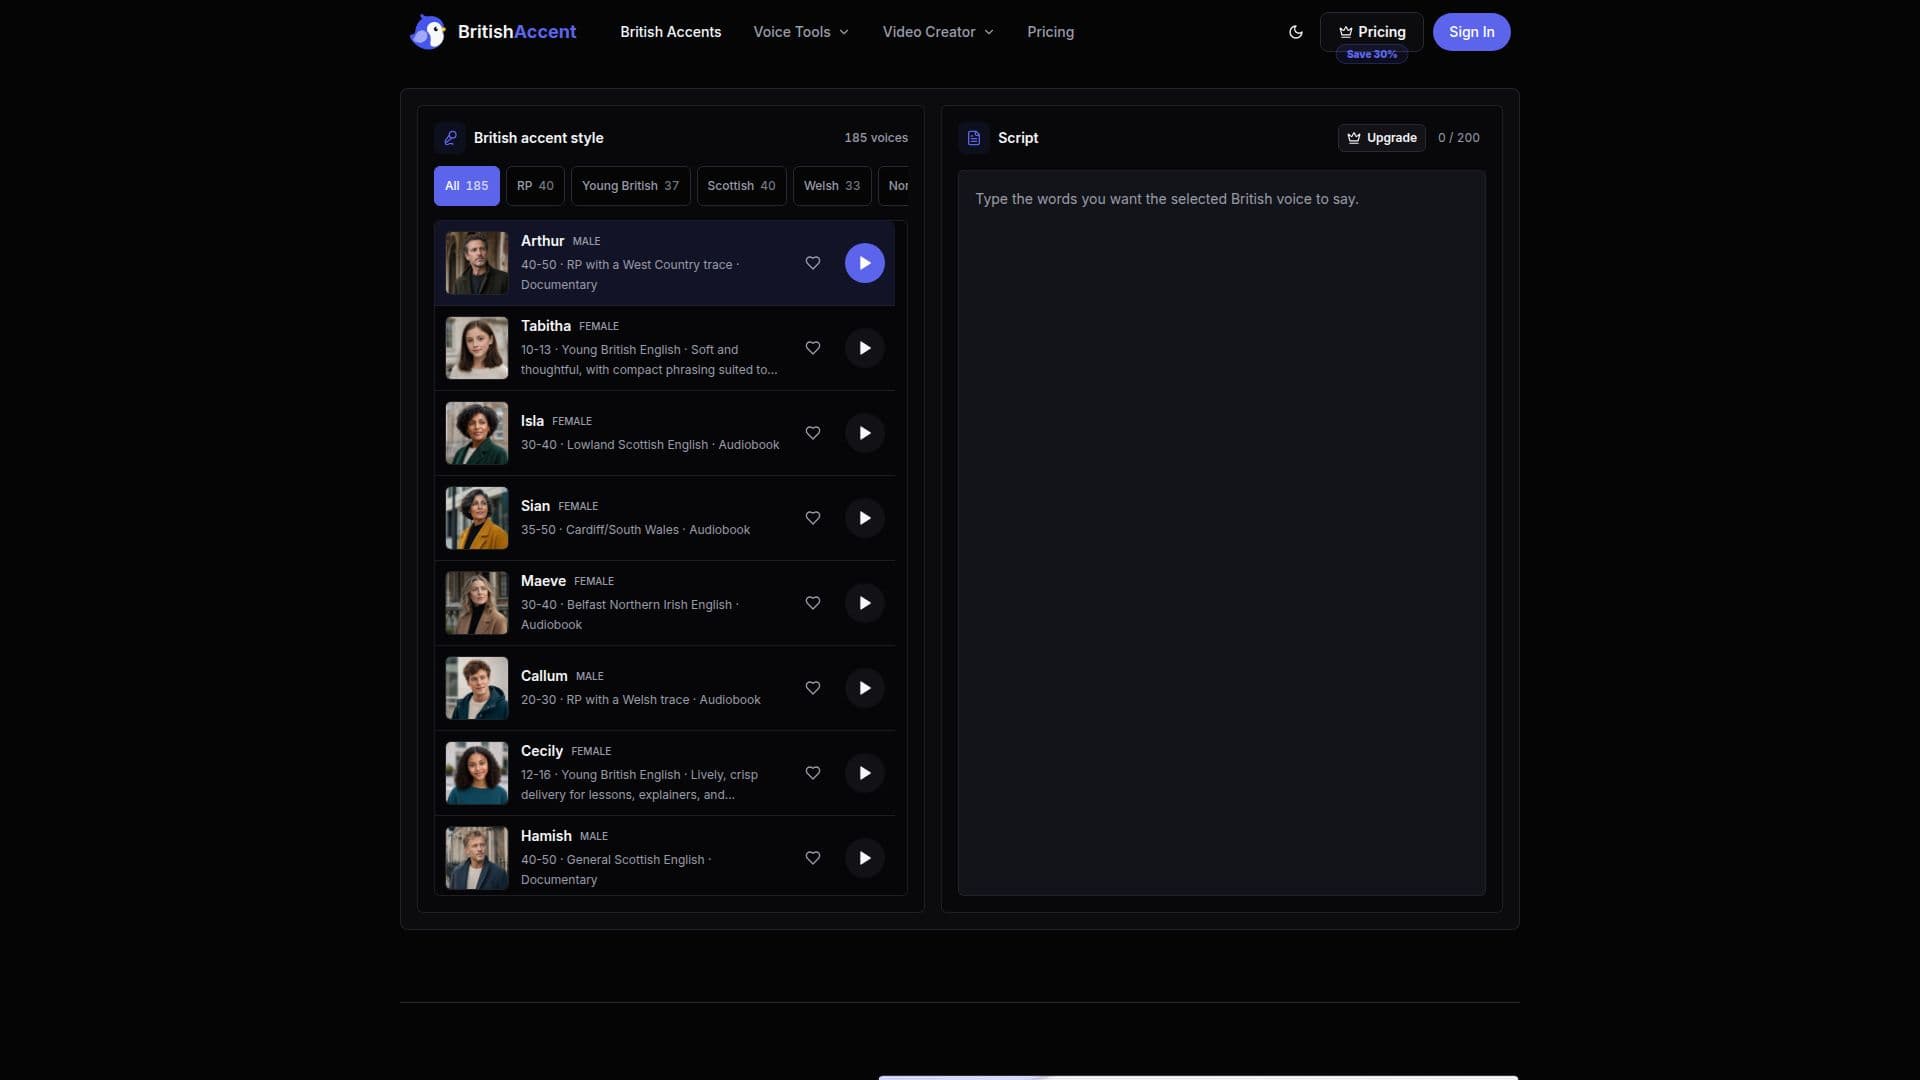1920x1080 pixels.
Task: Heart the Cecily voice
Action: click(x=813, y=773)
